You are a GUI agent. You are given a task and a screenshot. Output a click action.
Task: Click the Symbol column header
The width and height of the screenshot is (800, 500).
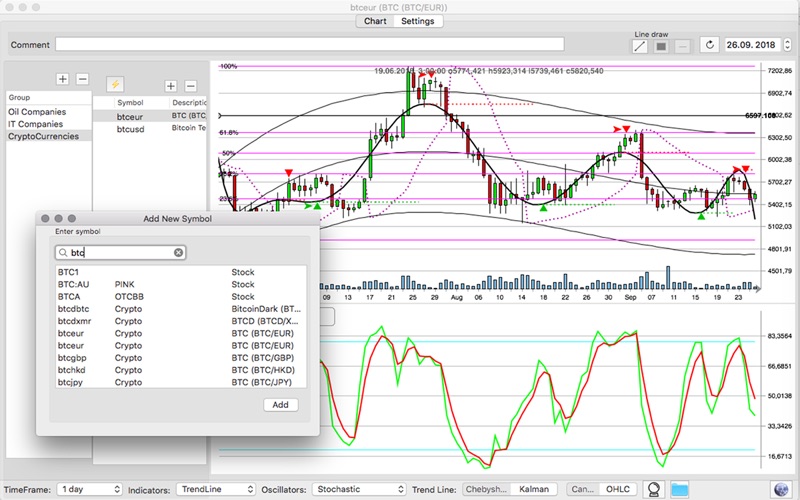130,103
